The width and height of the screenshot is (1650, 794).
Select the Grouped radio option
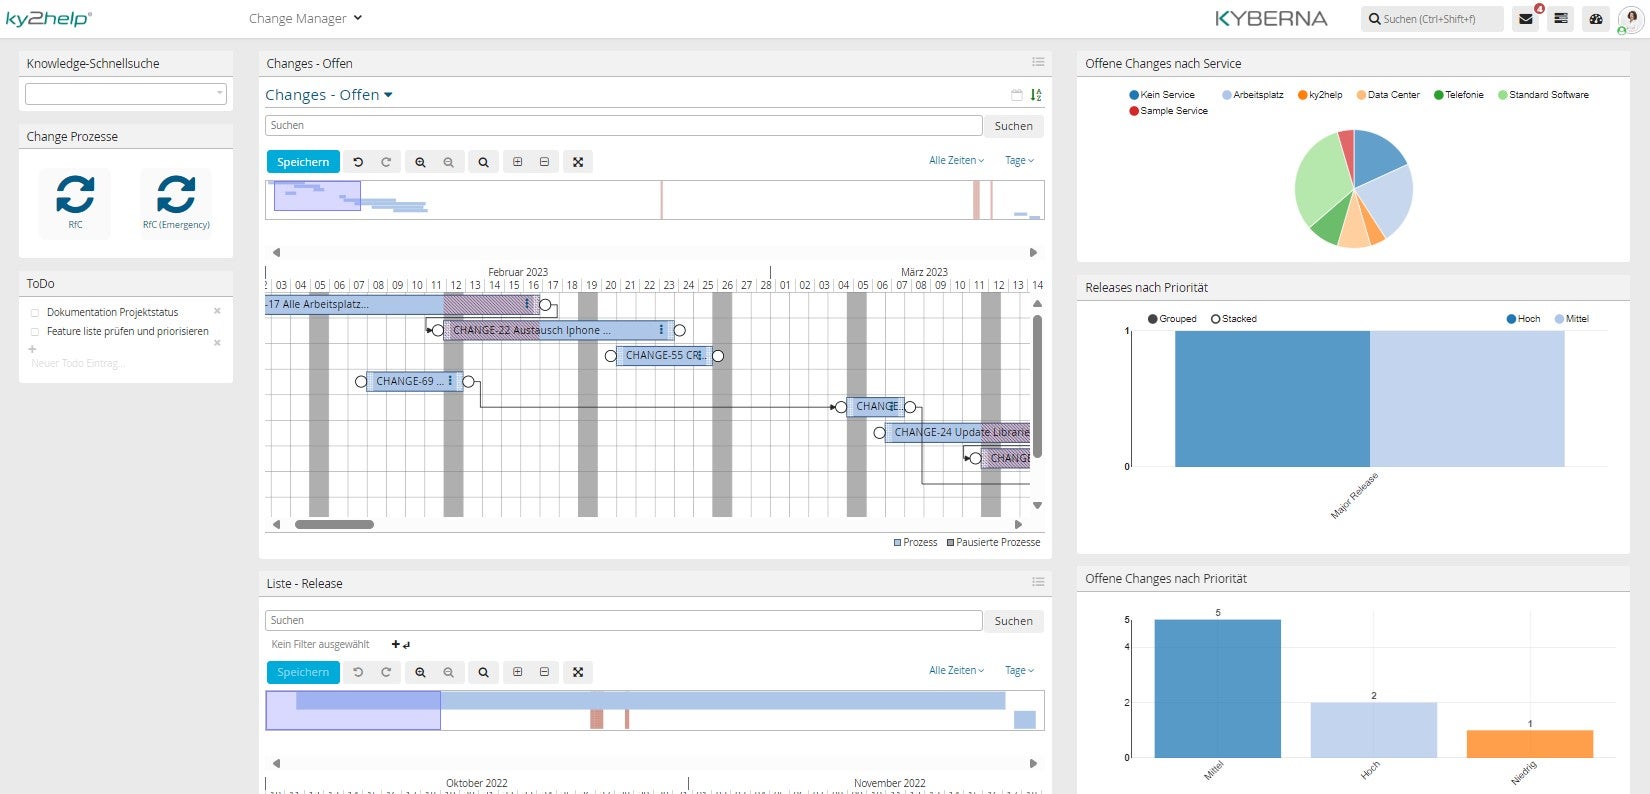pyautogui.click(x=1172, y=319)
